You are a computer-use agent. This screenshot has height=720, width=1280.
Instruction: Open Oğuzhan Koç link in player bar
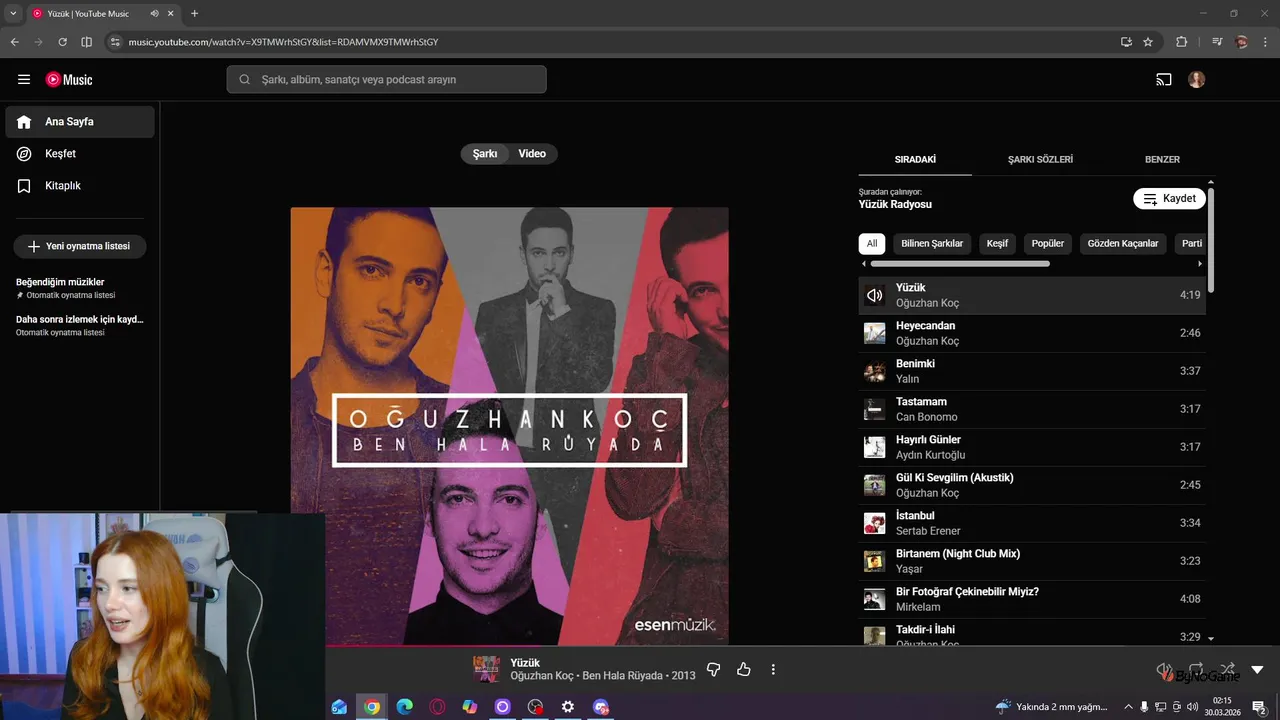click(542, 676)
